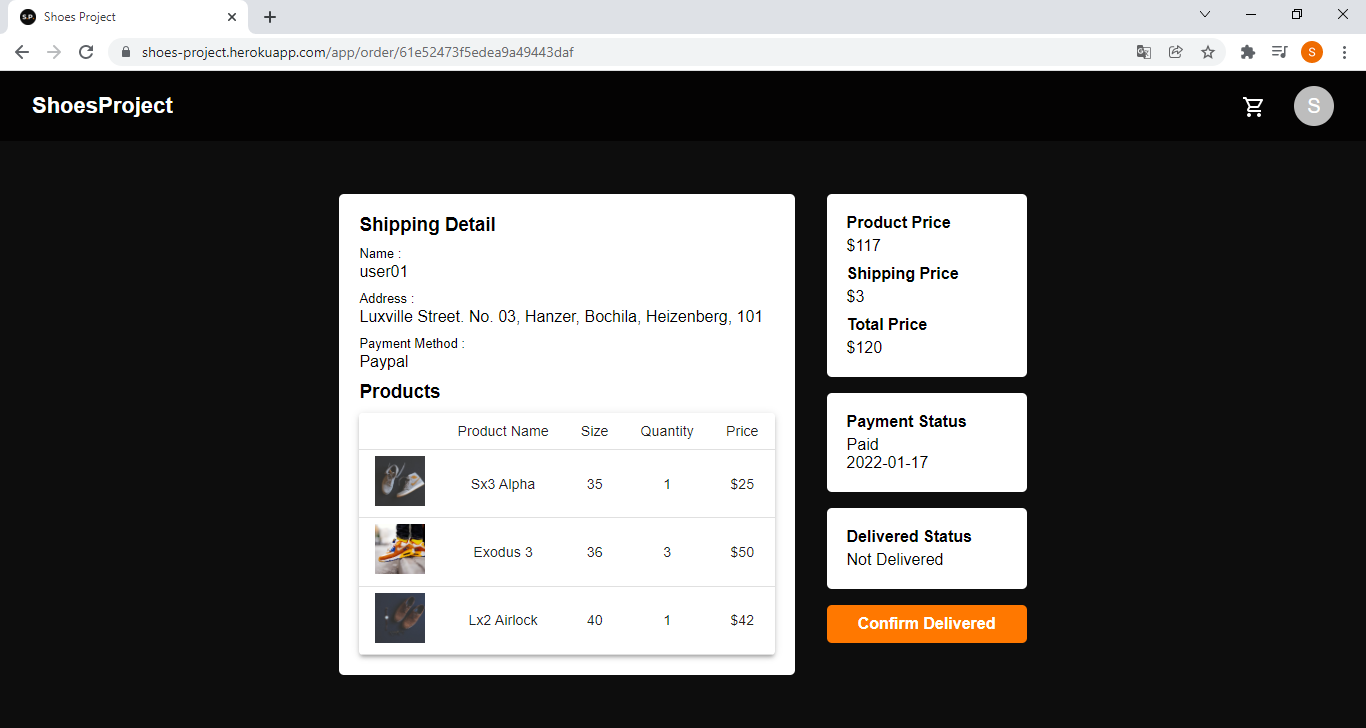Bookmark the page with the star icon

tap(1209, 51)
